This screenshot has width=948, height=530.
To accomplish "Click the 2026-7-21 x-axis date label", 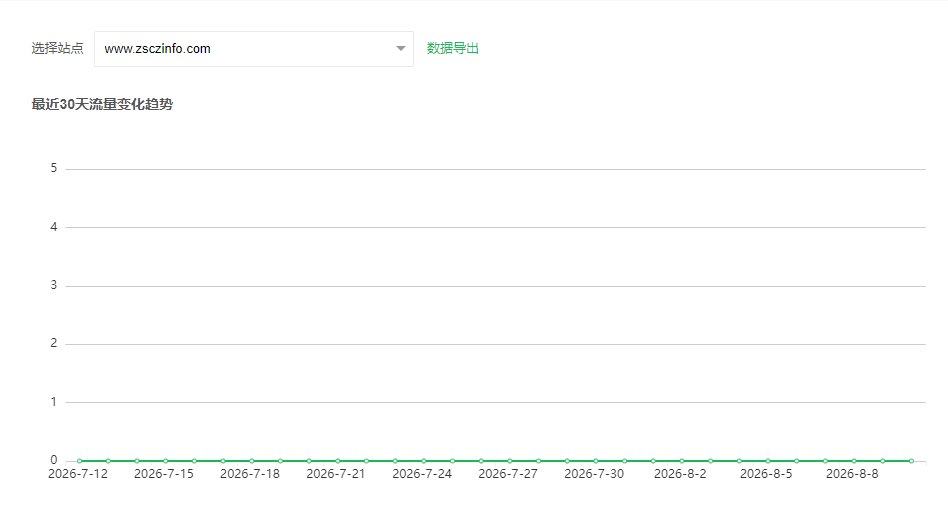I will click(x=336, y=474).
